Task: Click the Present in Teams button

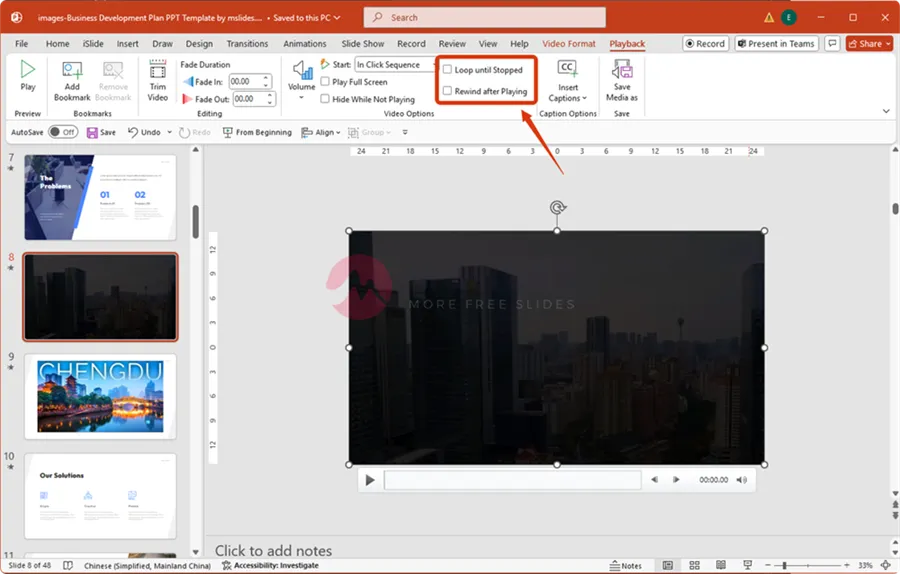Action: pyautogui.click(x=776, y=44)
